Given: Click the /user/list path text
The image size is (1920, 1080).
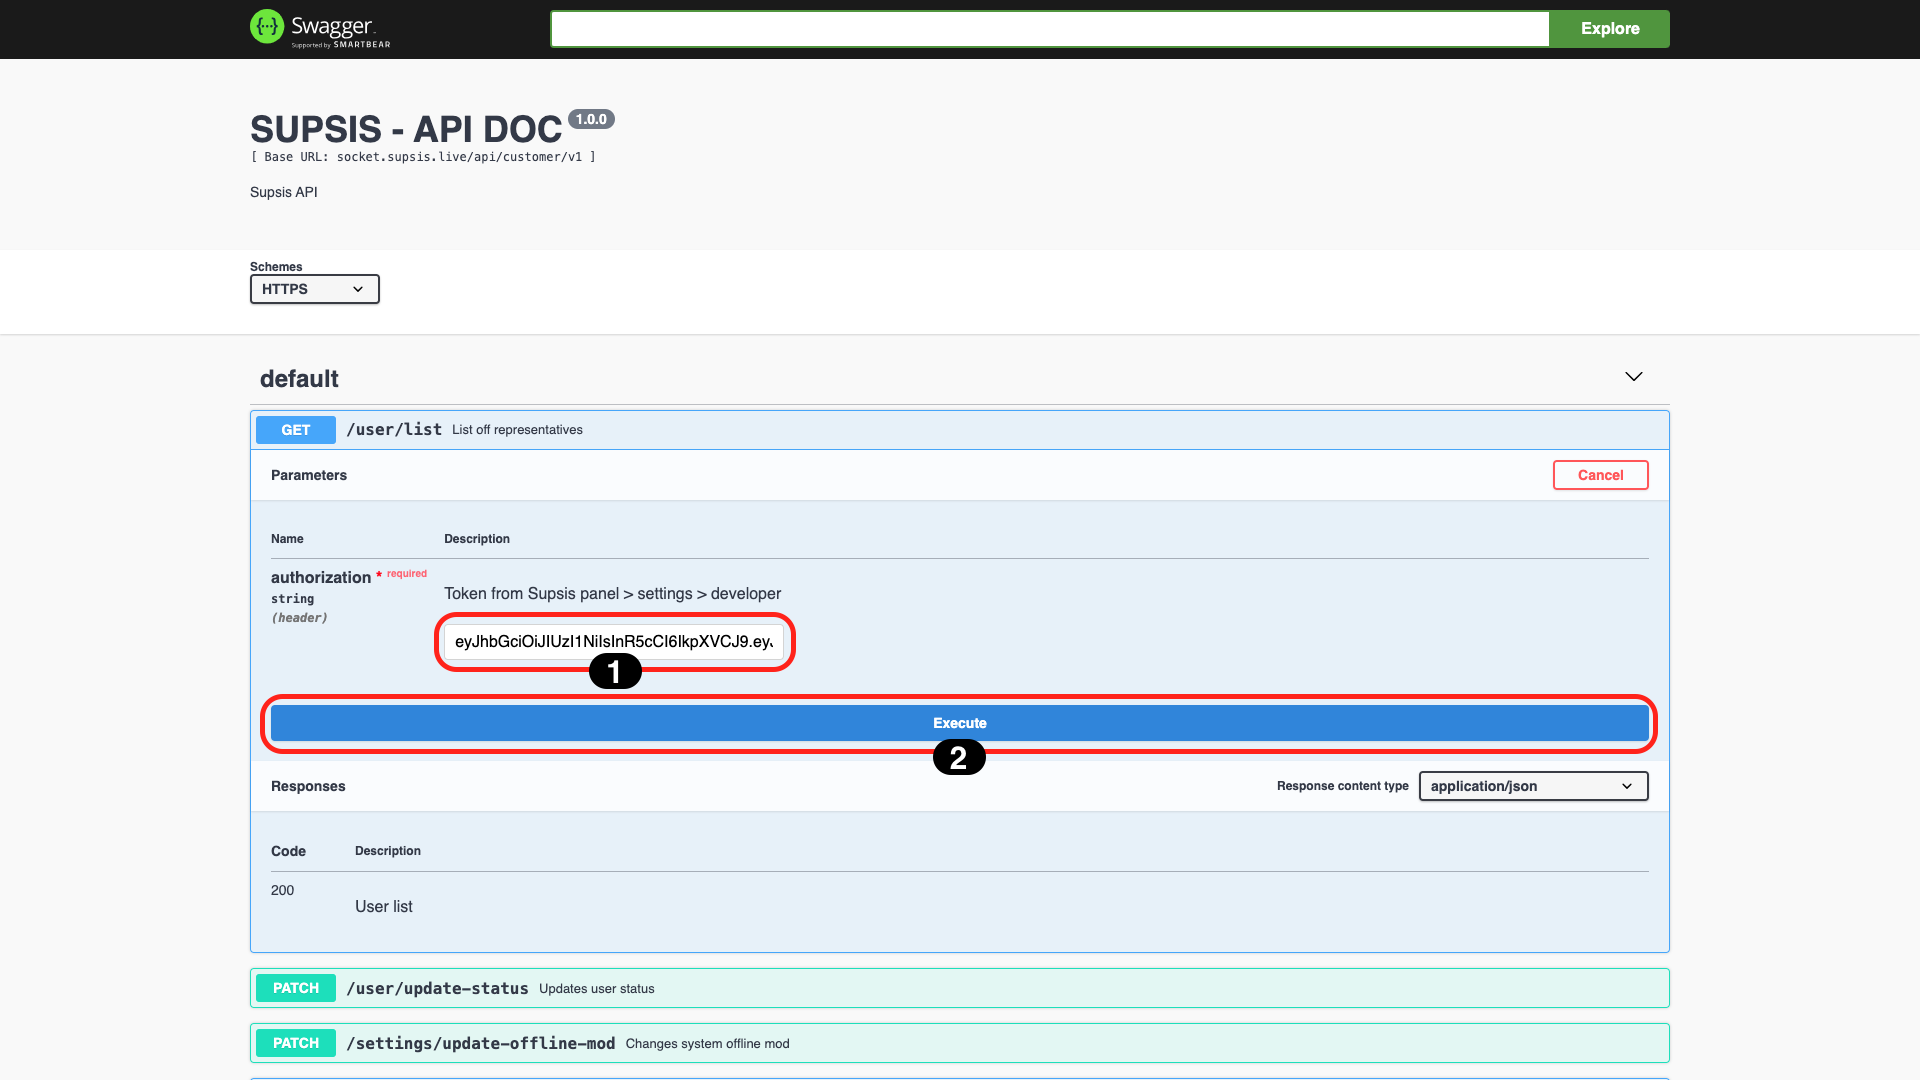Looking at the screenshot, I should [394, 430].
